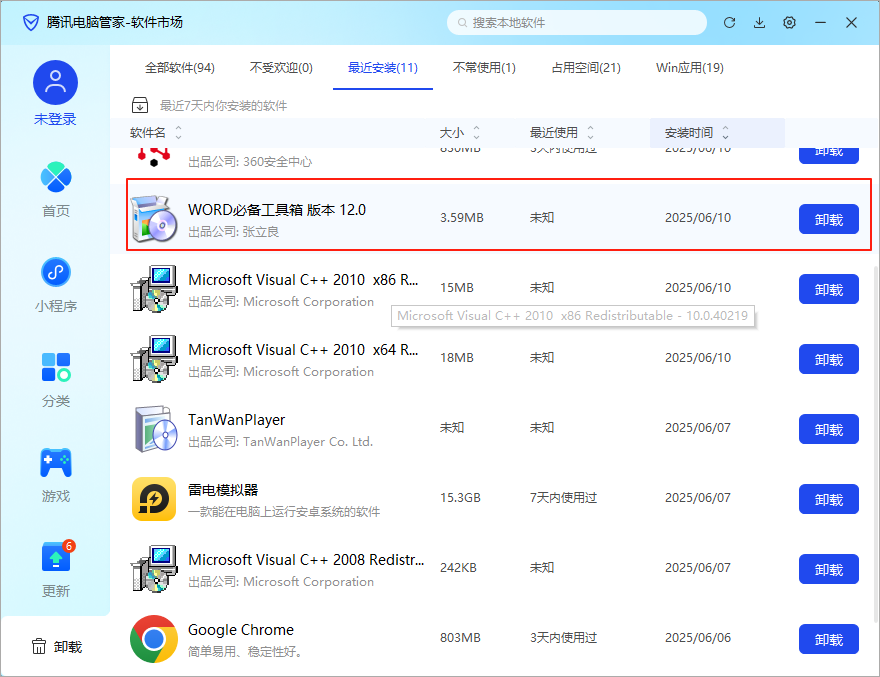
Task: Switch to 全部软件(94) tab
Action: 180,67
